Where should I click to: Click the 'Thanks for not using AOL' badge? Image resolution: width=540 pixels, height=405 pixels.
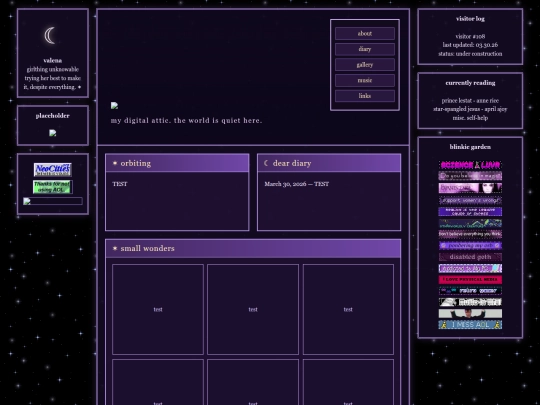[53, 187]
